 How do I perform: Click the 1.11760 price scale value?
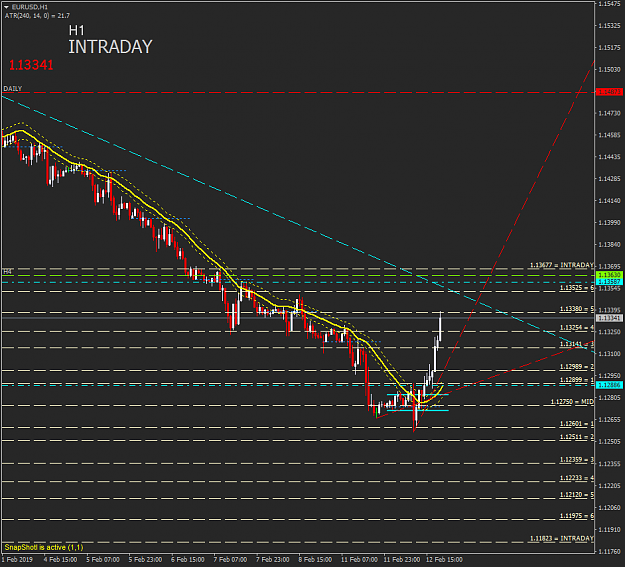(x=609, y=551)
